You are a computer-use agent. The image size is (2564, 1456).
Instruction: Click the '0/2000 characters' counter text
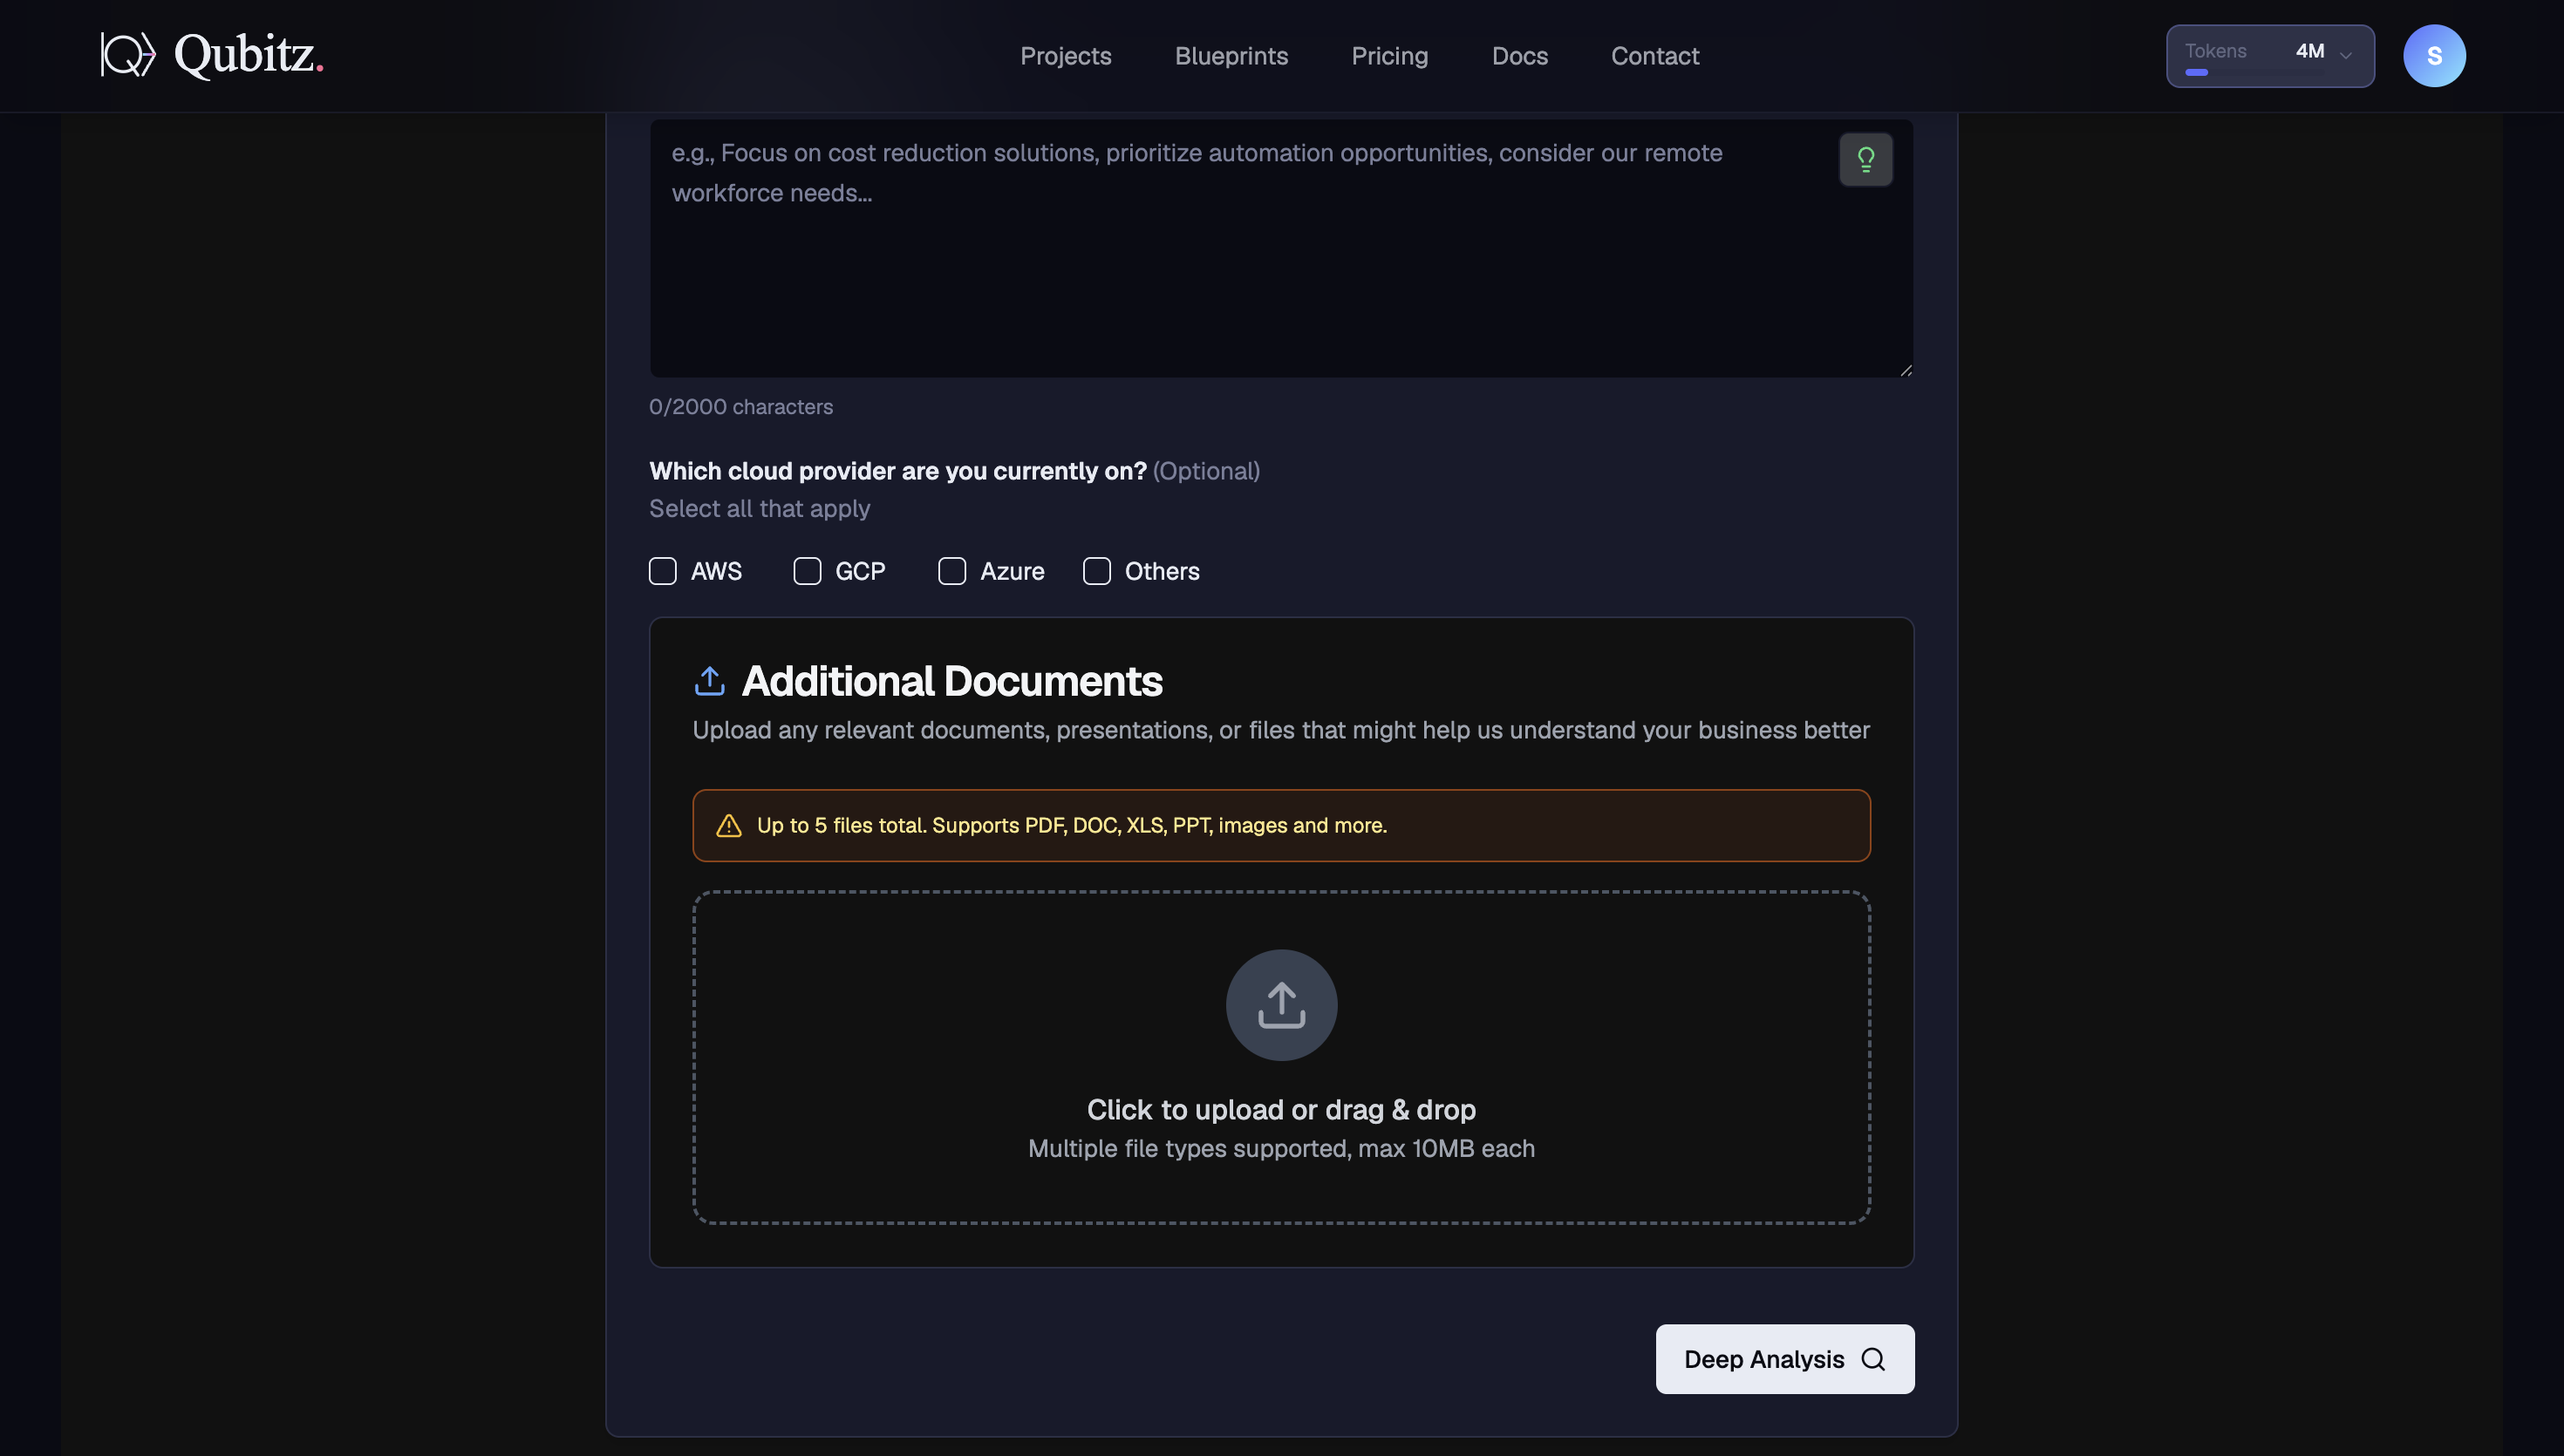(741, 407)
